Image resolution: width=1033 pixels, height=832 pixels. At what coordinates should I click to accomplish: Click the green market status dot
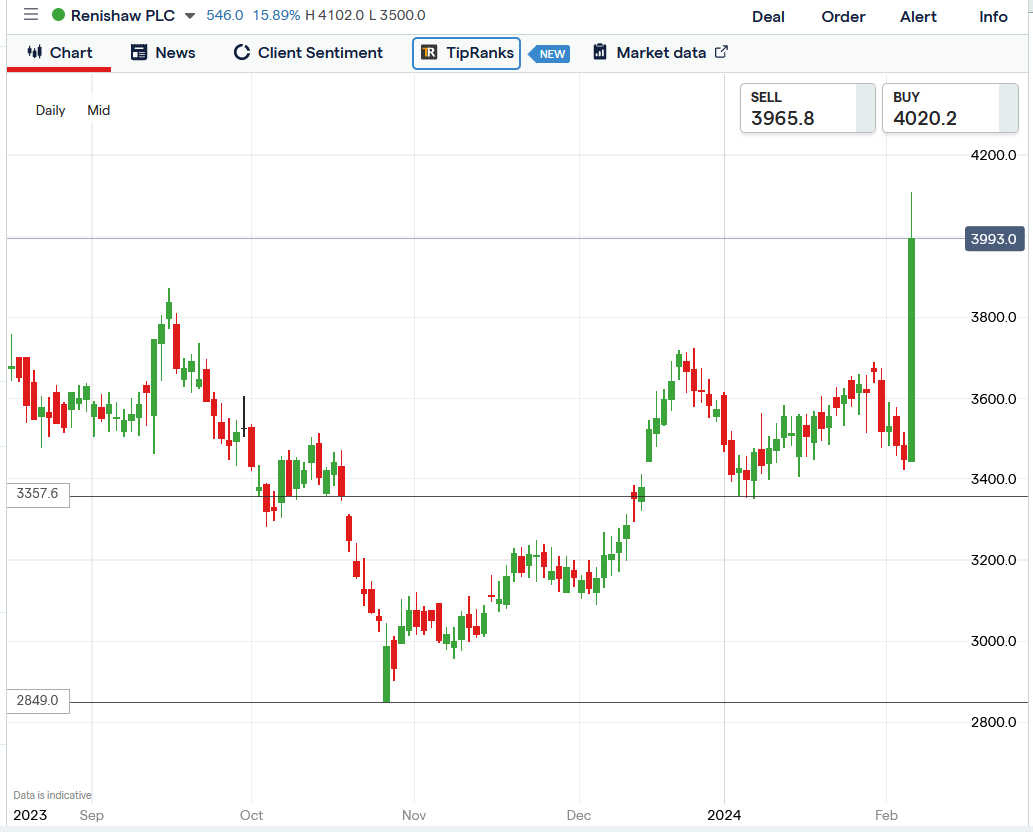tap(58, 14)
